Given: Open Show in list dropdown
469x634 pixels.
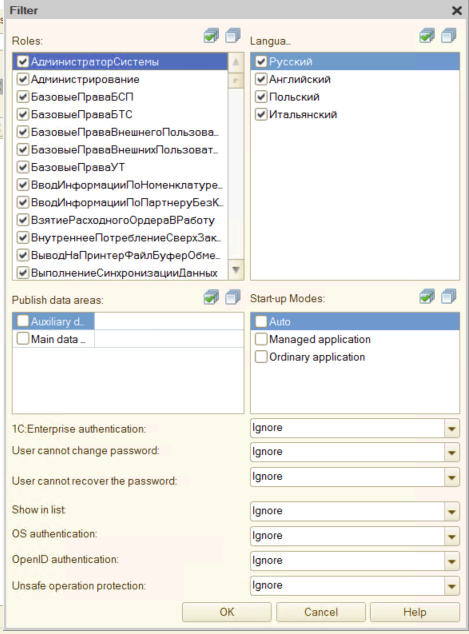Looking at the screenshot, I should [x=452, y=511].
